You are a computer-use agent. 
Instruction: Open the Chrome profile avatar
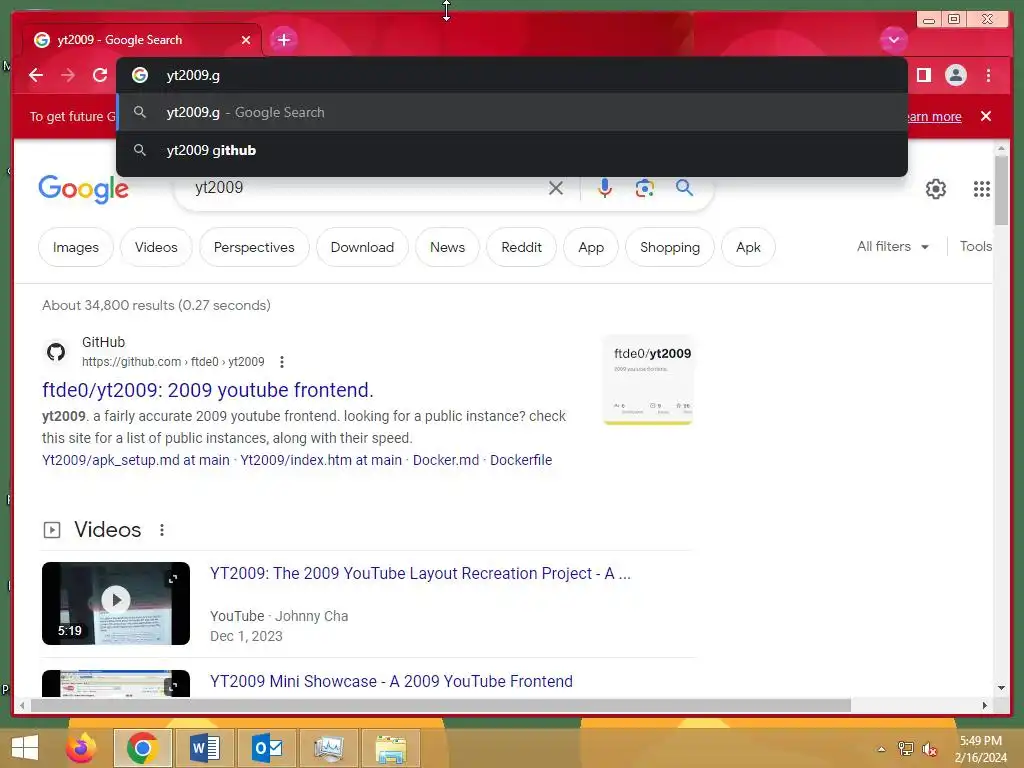pyautogui.click(x=955, y=75)
